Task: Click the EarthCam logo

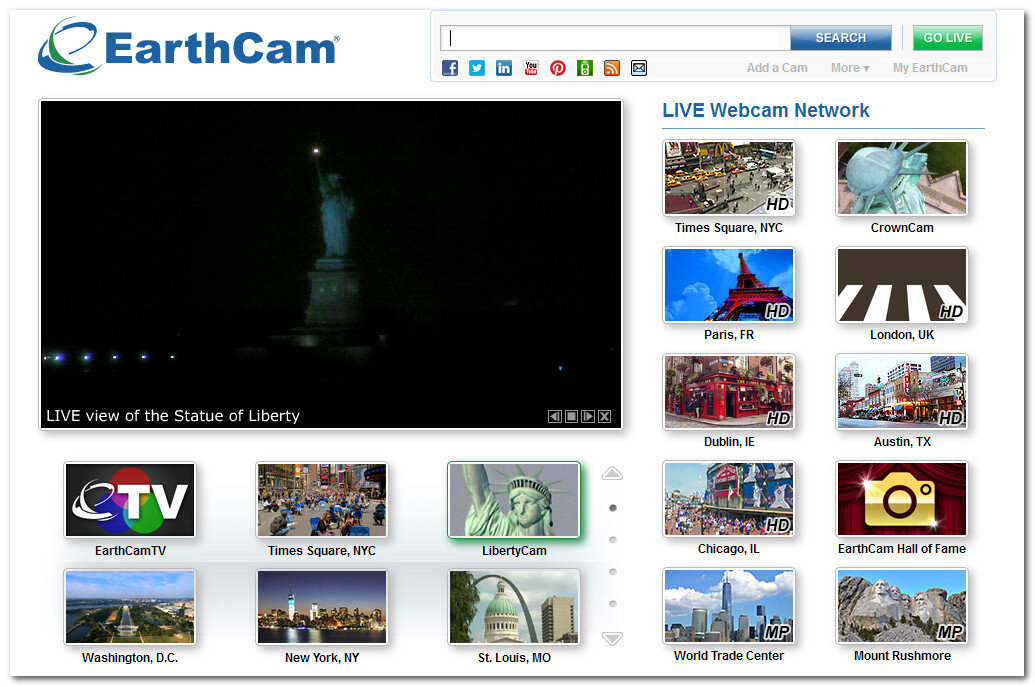Action: click(189, 46)
